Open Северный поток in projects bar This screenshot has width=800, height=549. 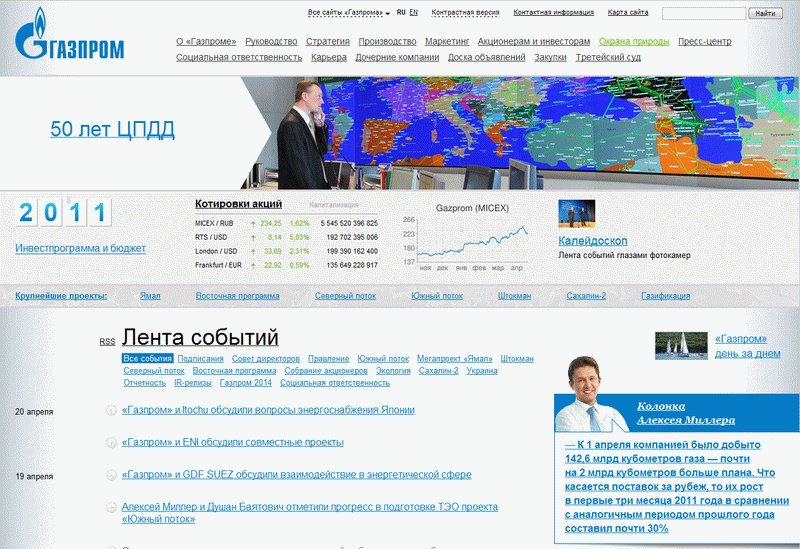pos(345,296)
